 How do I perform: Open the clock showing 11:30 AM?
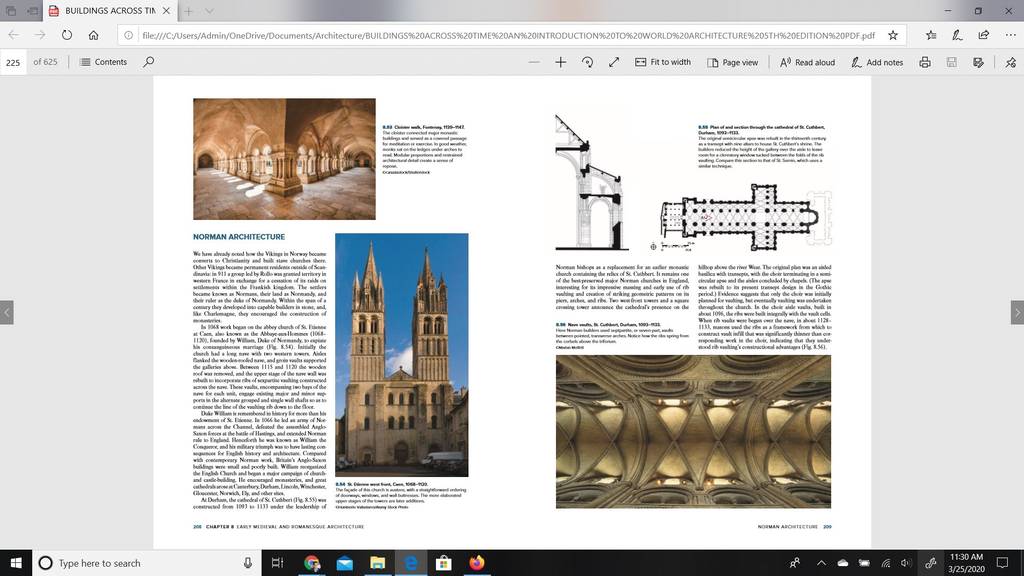point(967,563)
